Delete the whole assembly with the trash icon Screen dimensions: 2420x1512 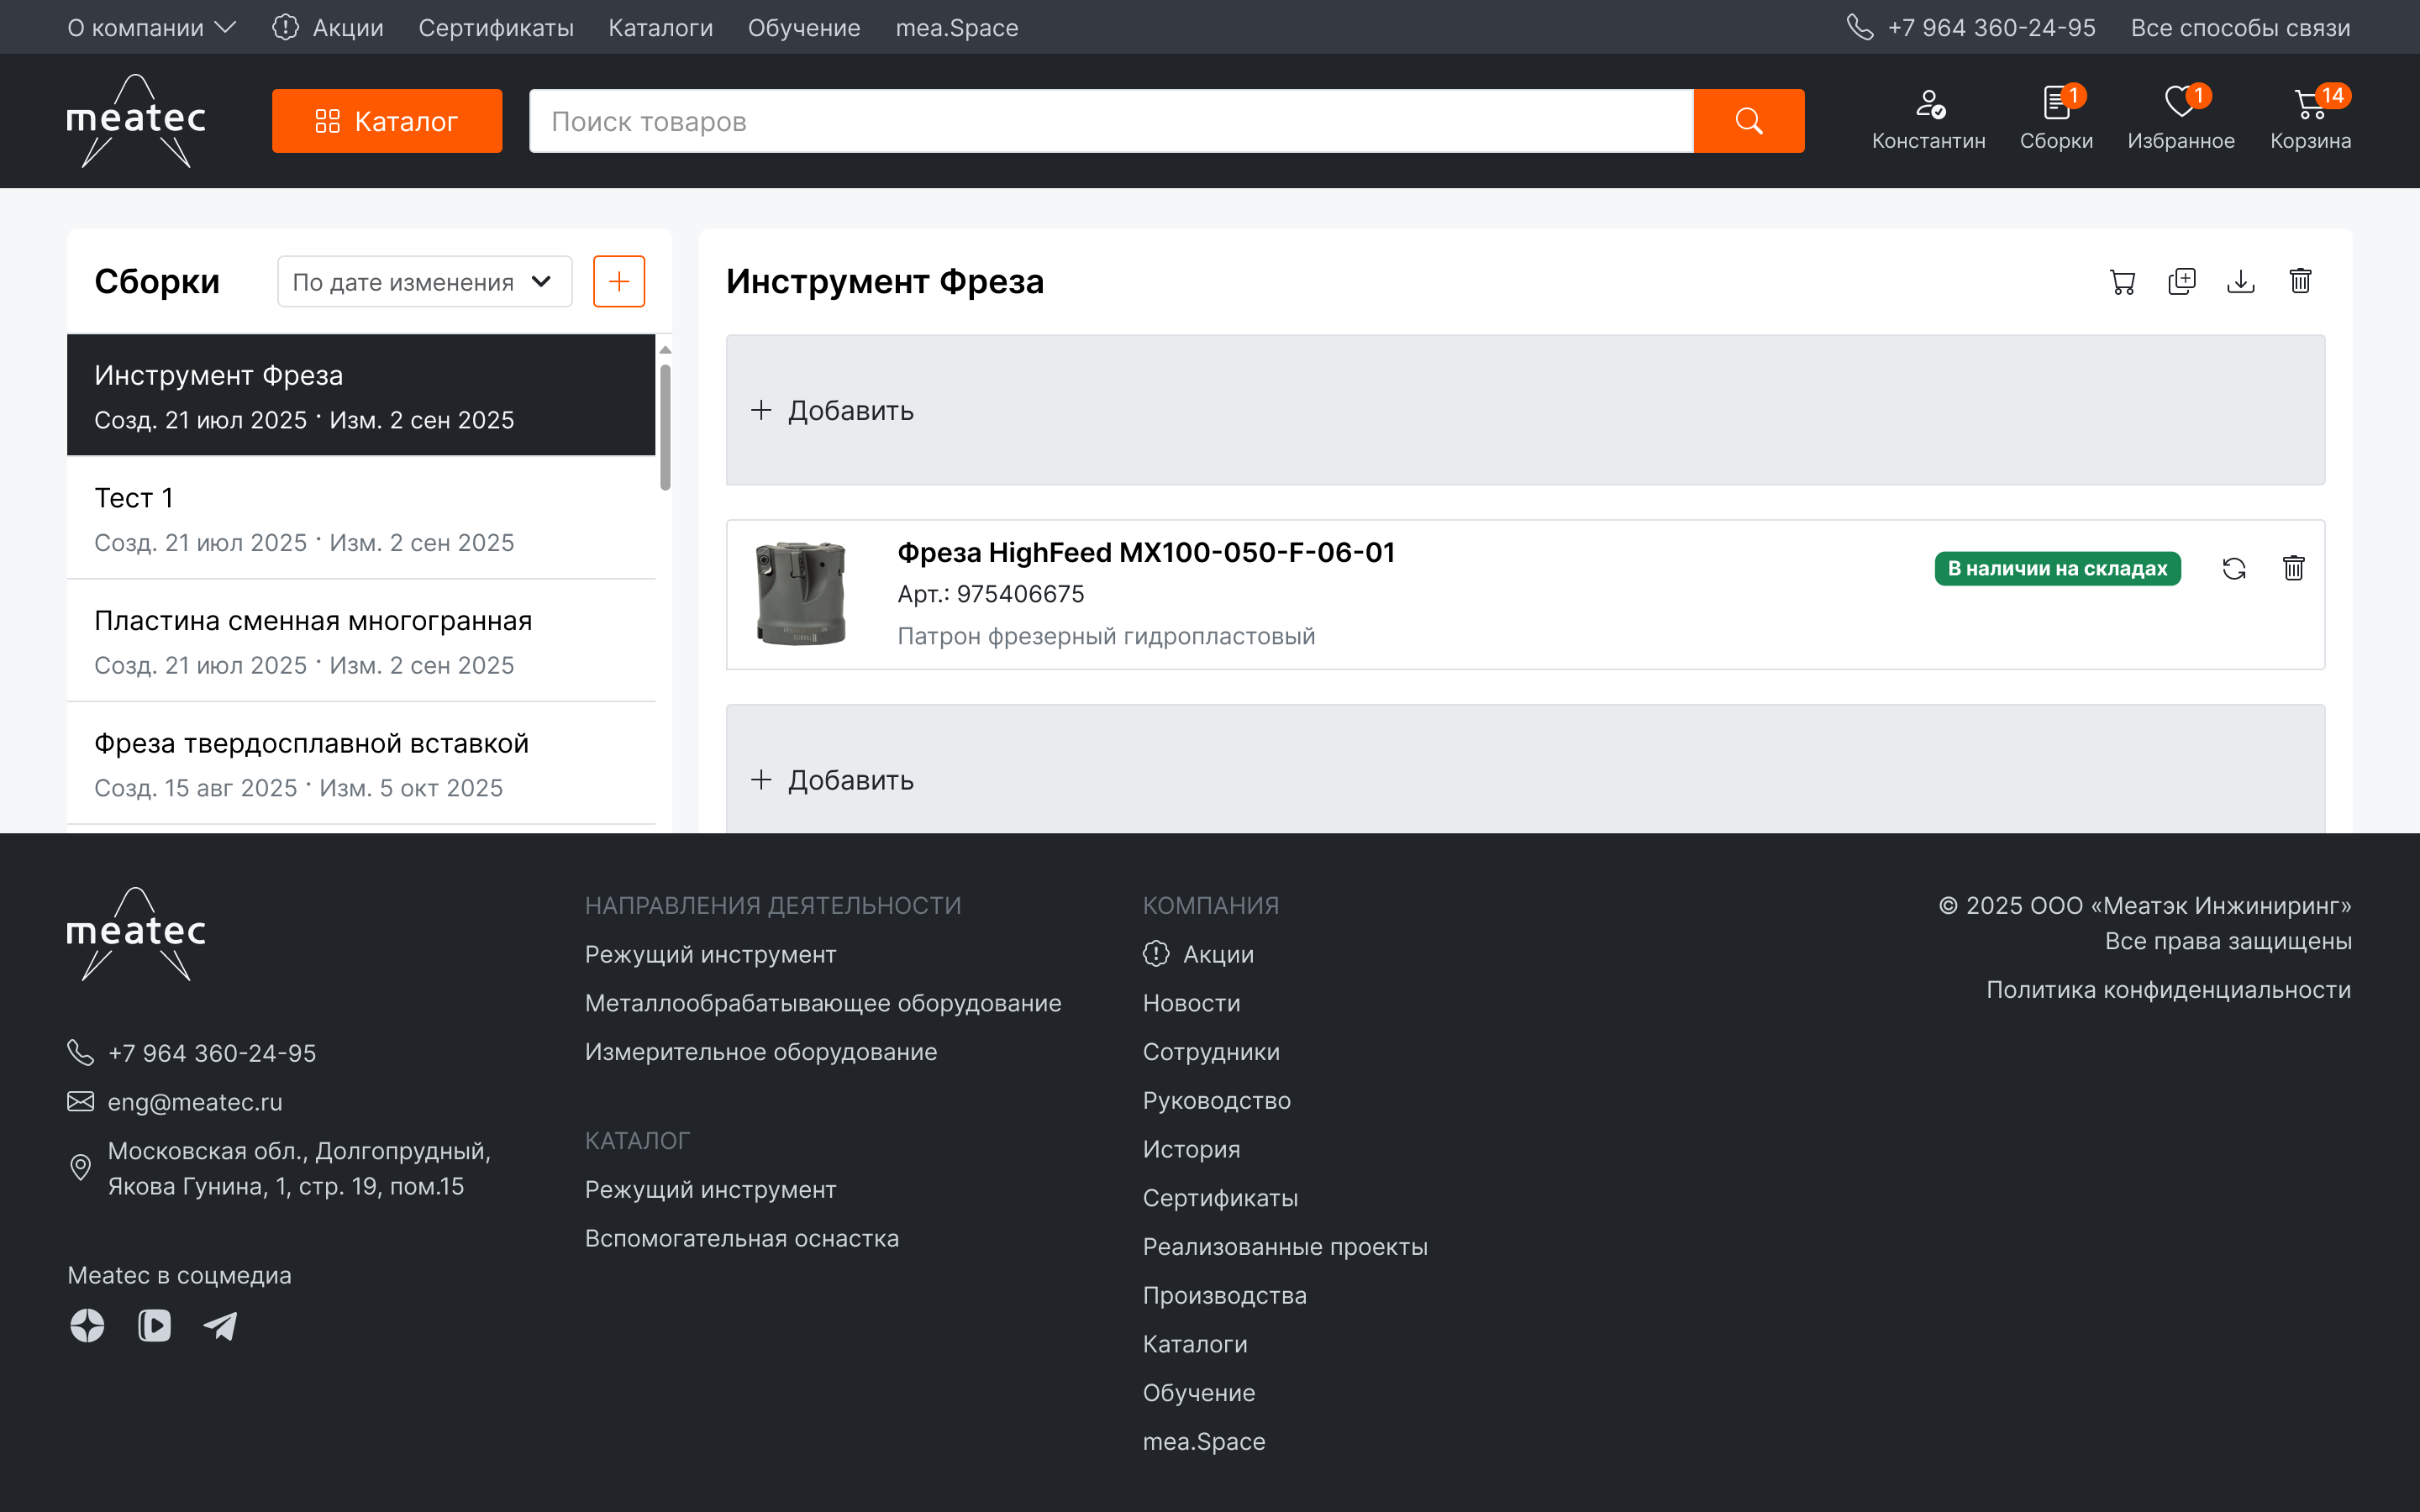[2300, 282]
